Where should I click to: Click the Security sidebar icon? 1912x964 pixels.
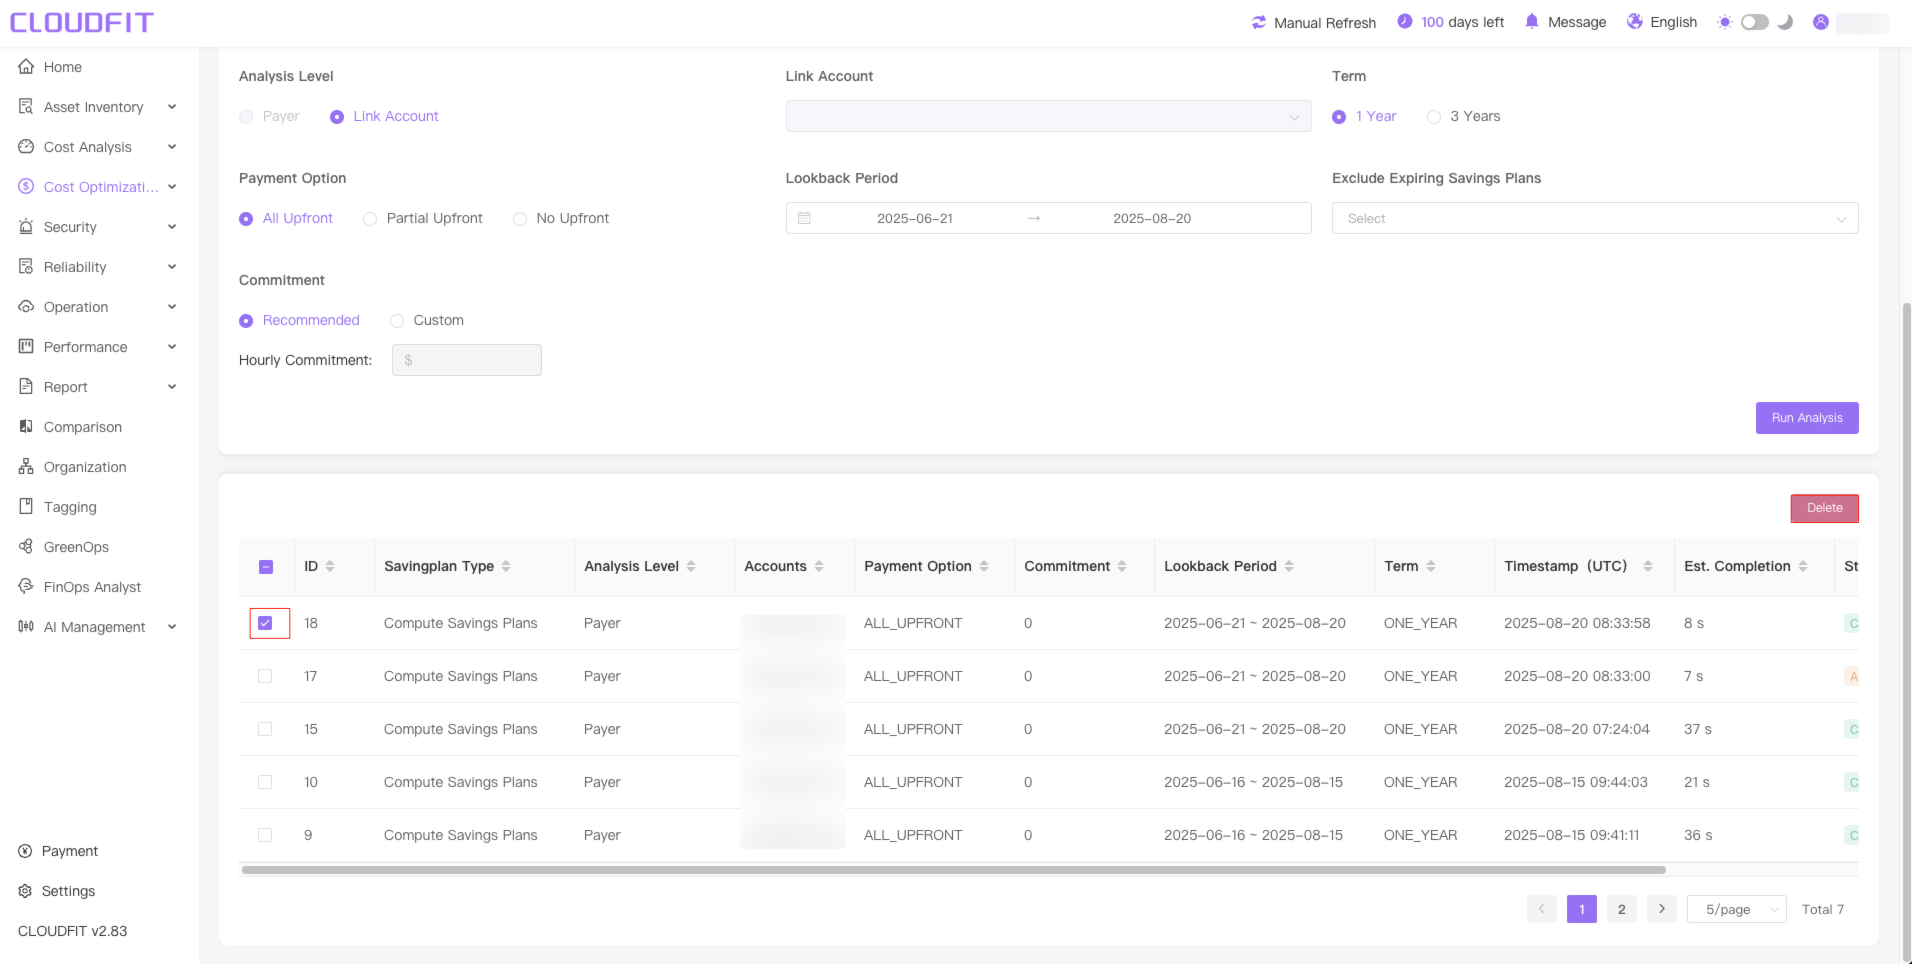[x=26, y=227]
